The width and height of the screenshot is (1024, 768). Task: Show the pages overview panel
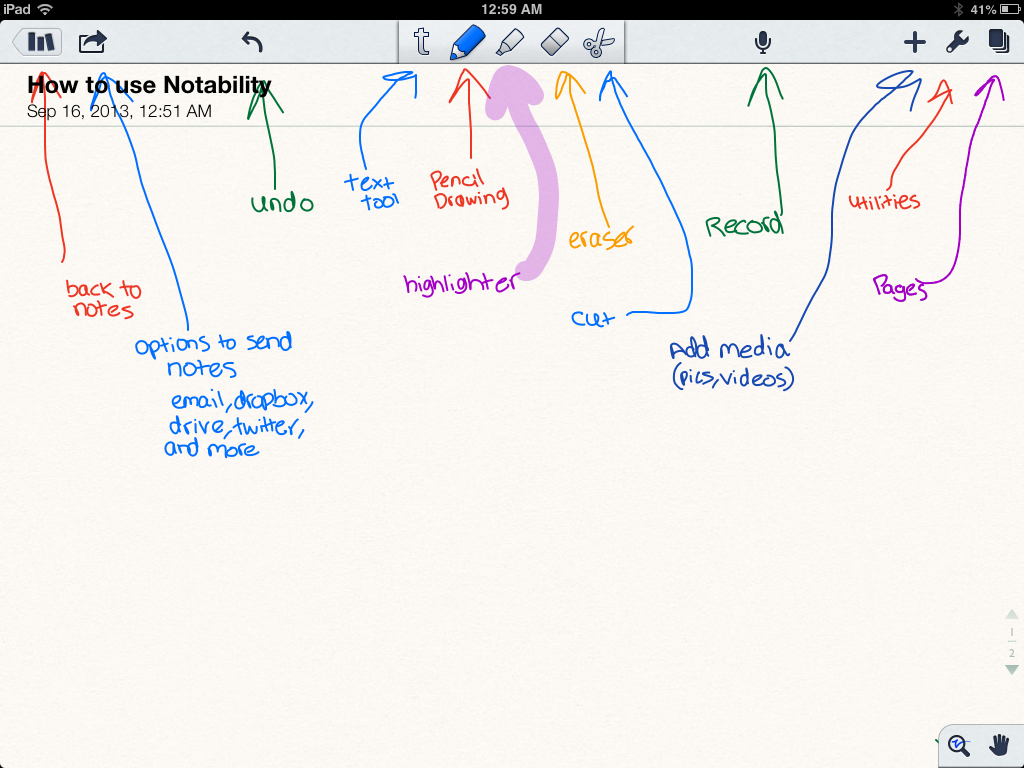click(998, 42)
